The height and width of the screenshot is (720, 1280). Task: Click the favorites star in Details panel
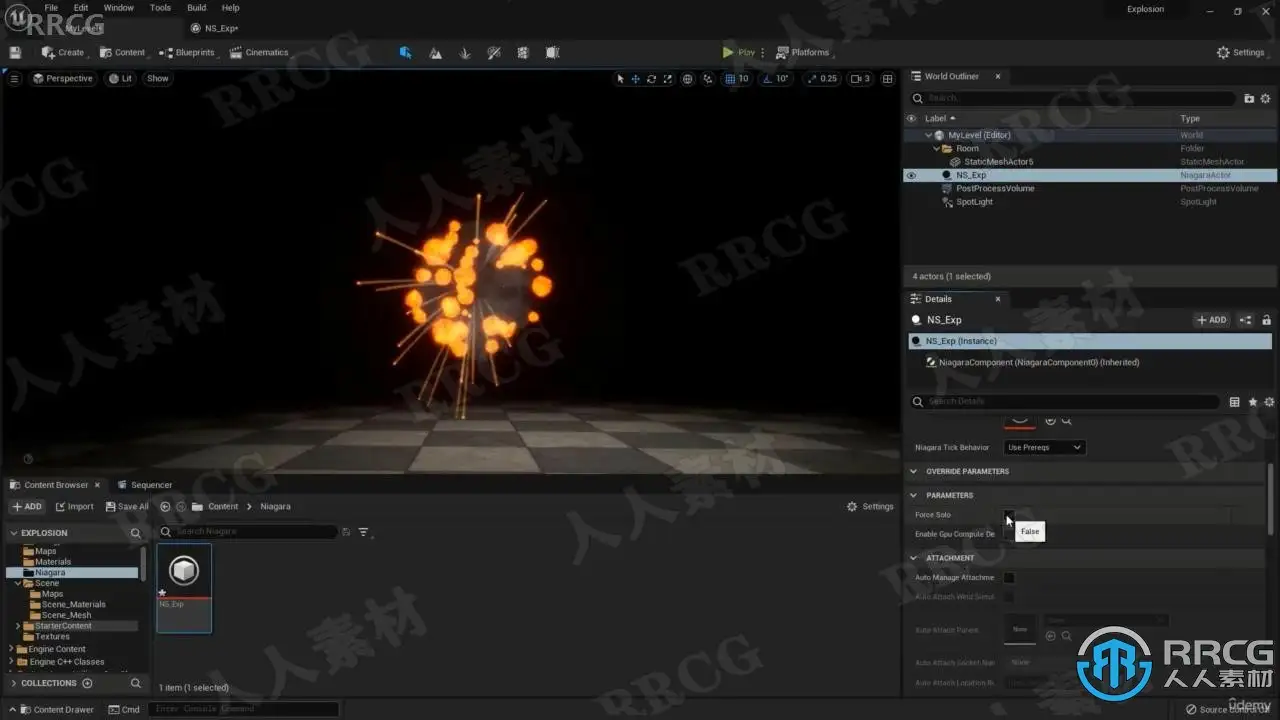1252,402
